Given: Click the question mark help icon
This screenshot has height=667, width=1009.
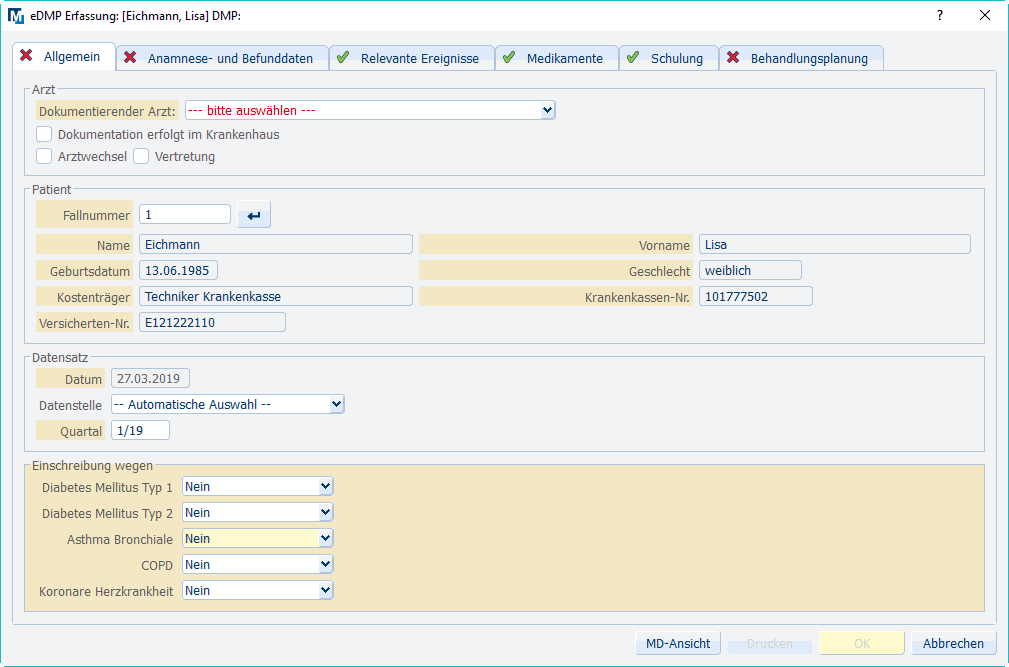Looking at the screenshot, I should pyautogui.click(x=939, y=15).
